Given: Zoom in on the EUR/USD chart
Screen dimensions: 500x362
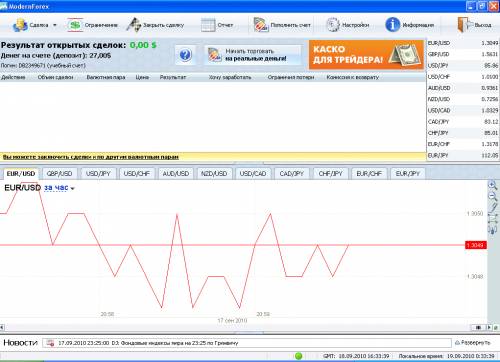Looking at the screenshot, I should point(492,185).
